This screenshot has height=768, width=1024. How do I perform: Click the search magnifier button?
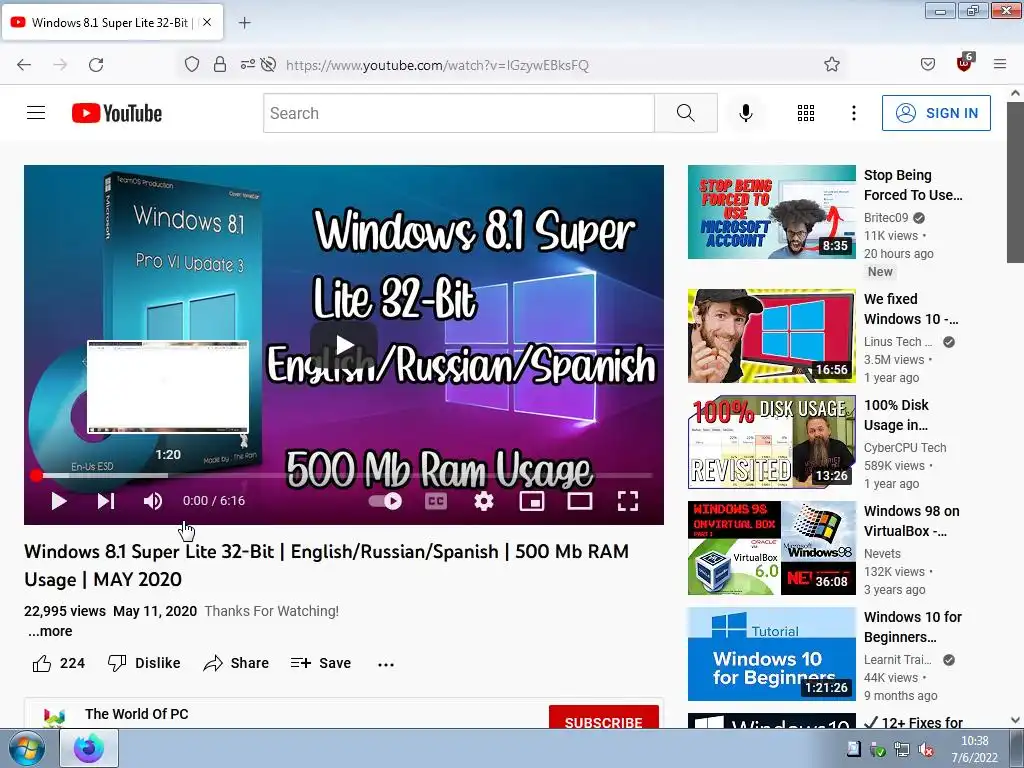(686, 113)
